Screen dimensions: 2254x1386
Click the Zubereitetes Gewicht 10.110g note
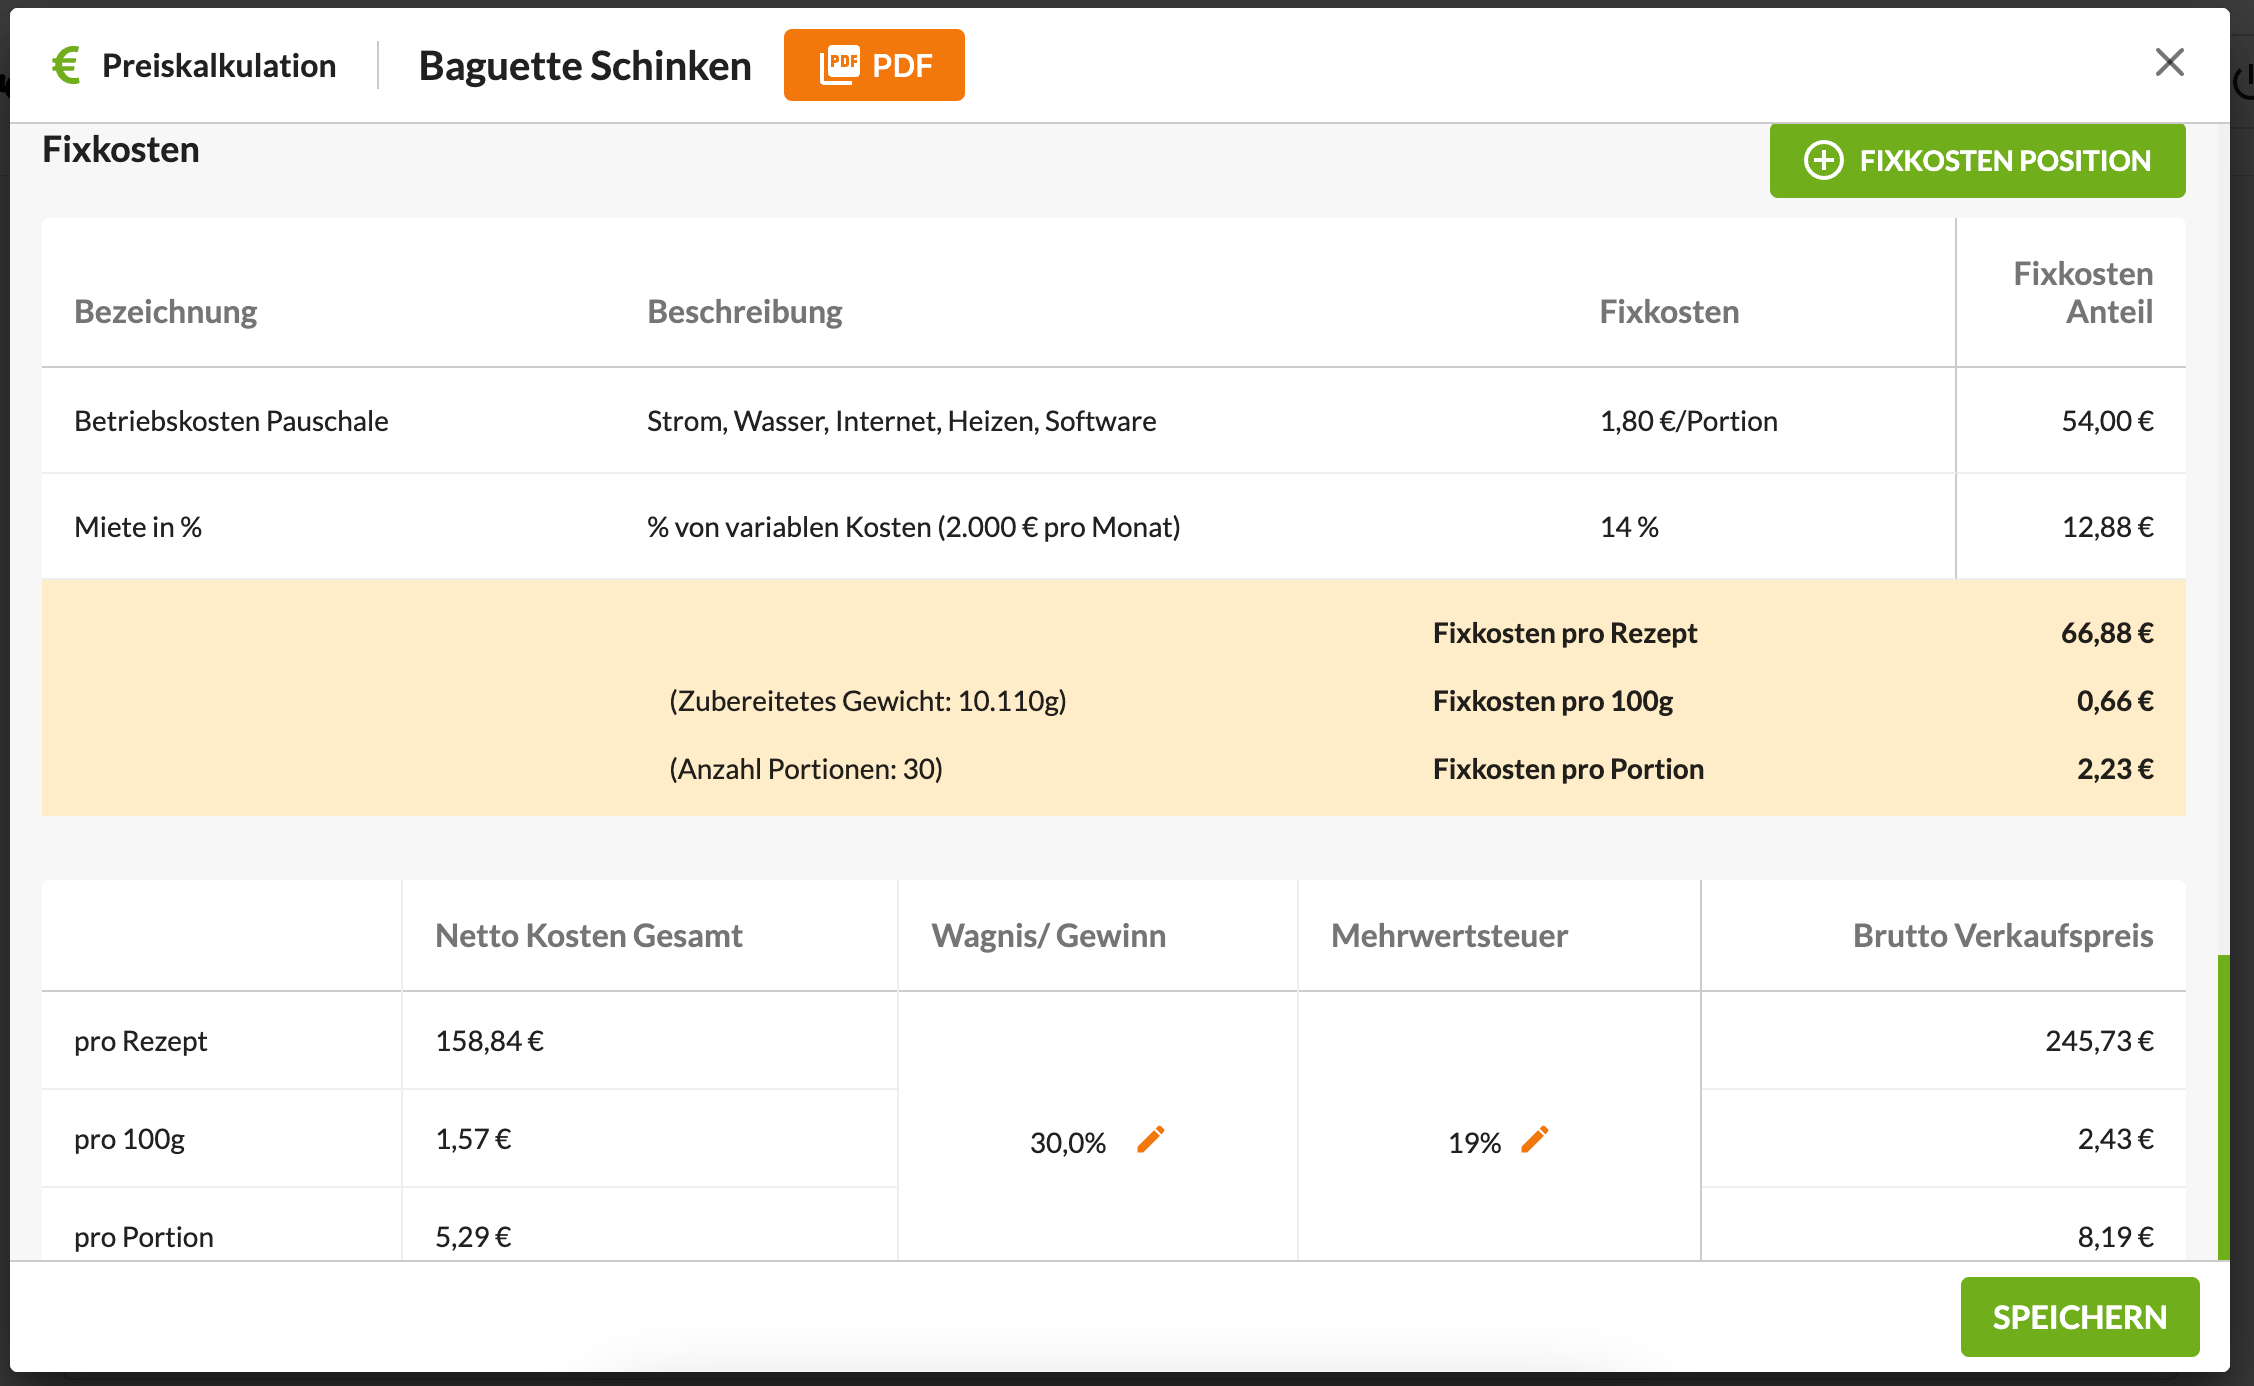coord(867,701)
